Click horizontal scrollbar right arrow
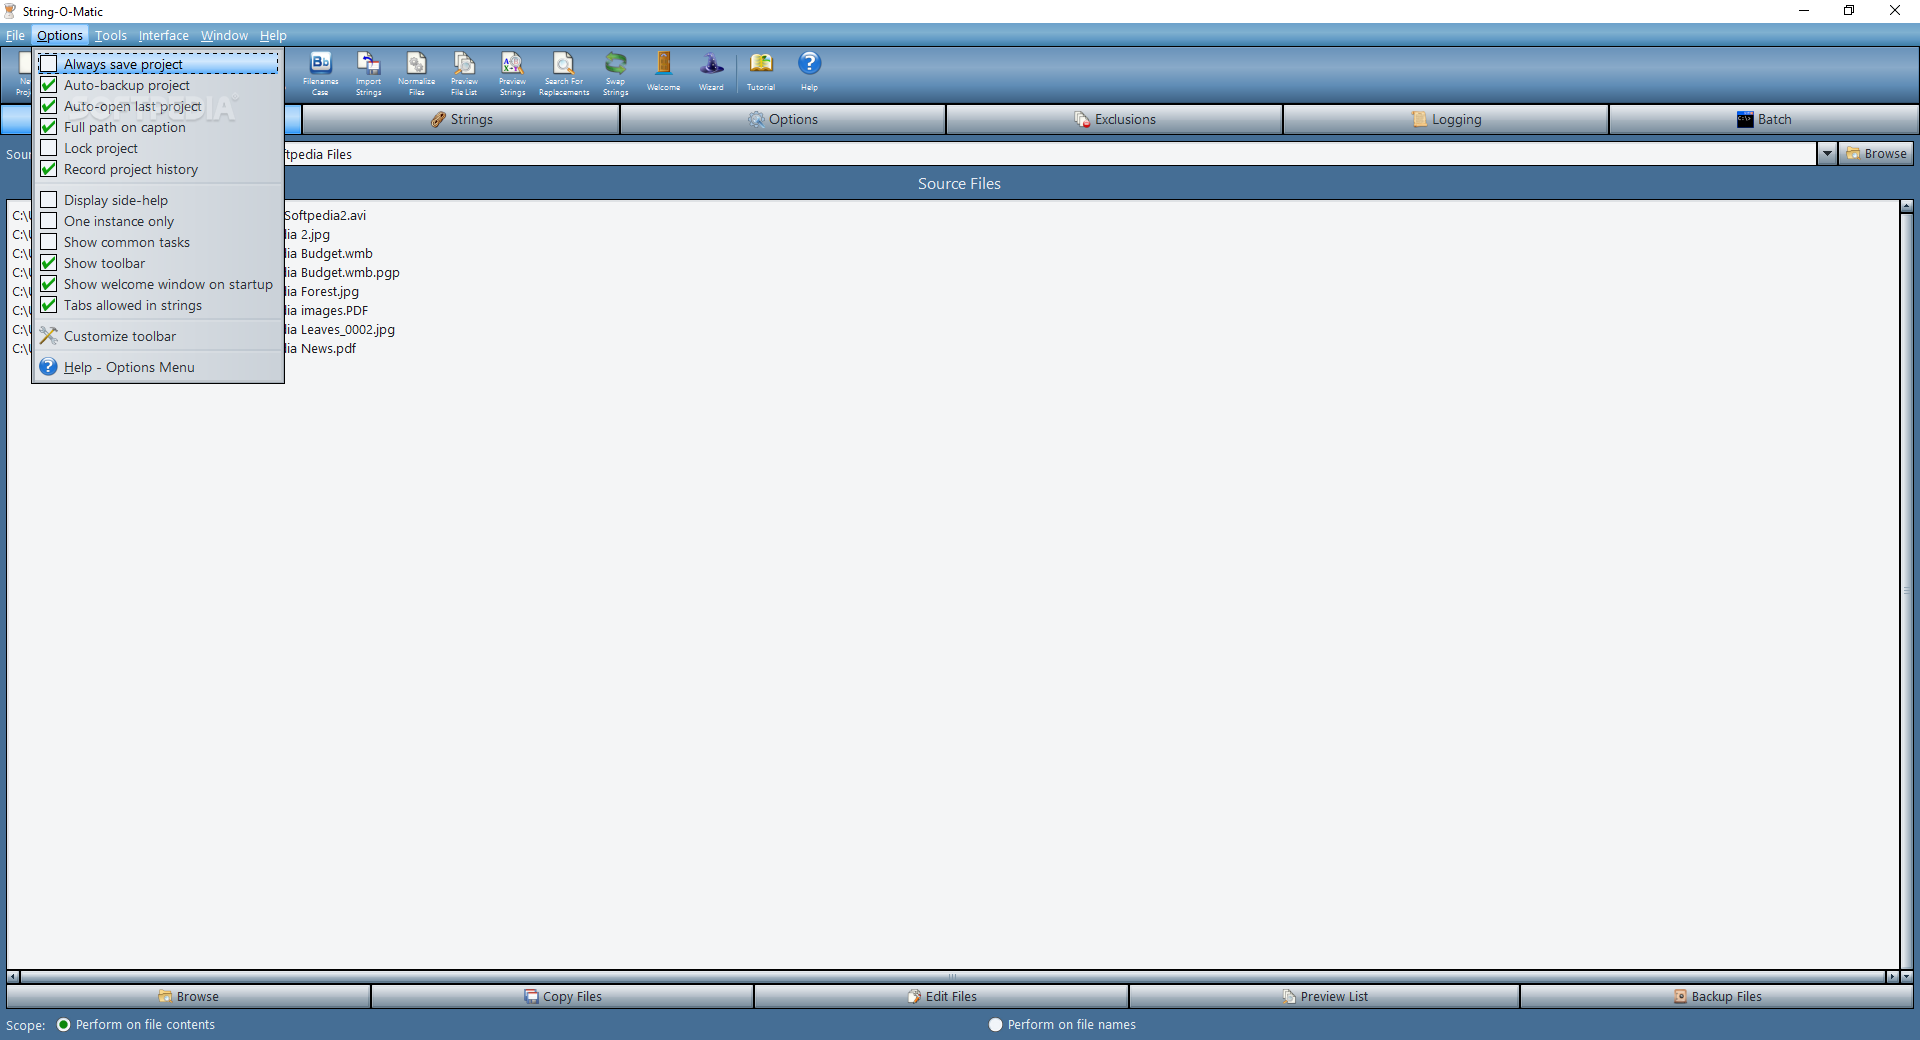 click(x=1891, y=976)
